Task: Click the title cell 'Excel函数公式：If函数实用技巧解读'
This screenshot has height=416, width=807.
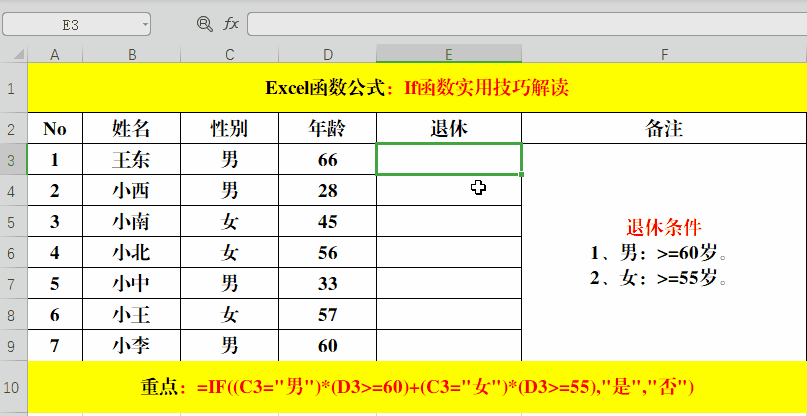Action: click(417, 88)
